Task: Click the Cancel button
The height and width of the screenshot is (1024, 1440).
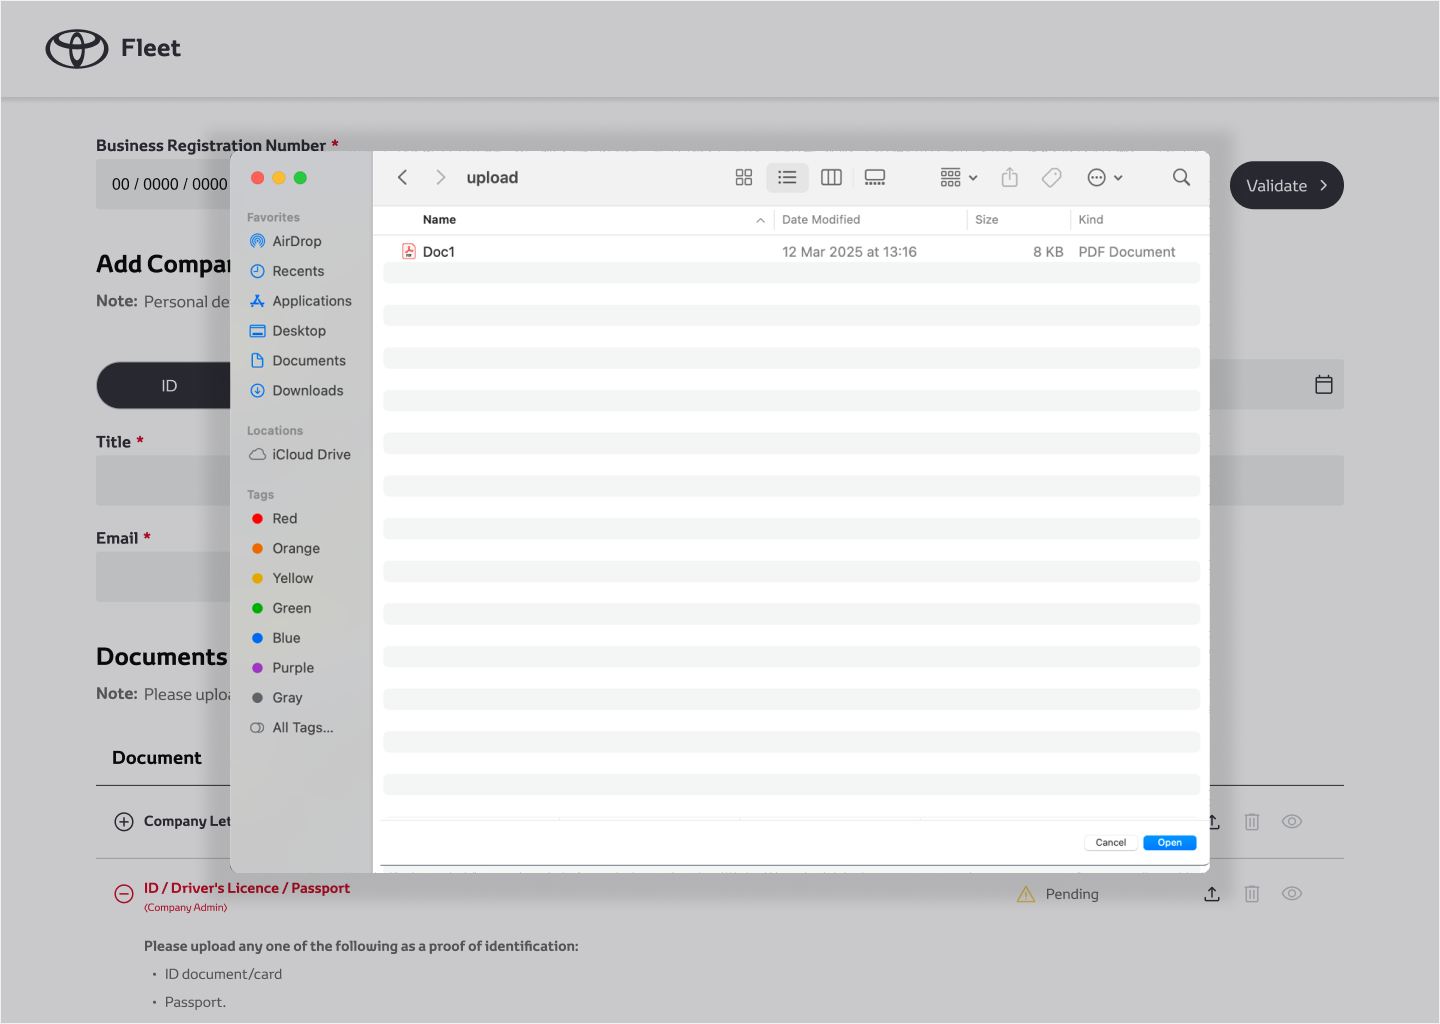Action: coord(1110,843)
